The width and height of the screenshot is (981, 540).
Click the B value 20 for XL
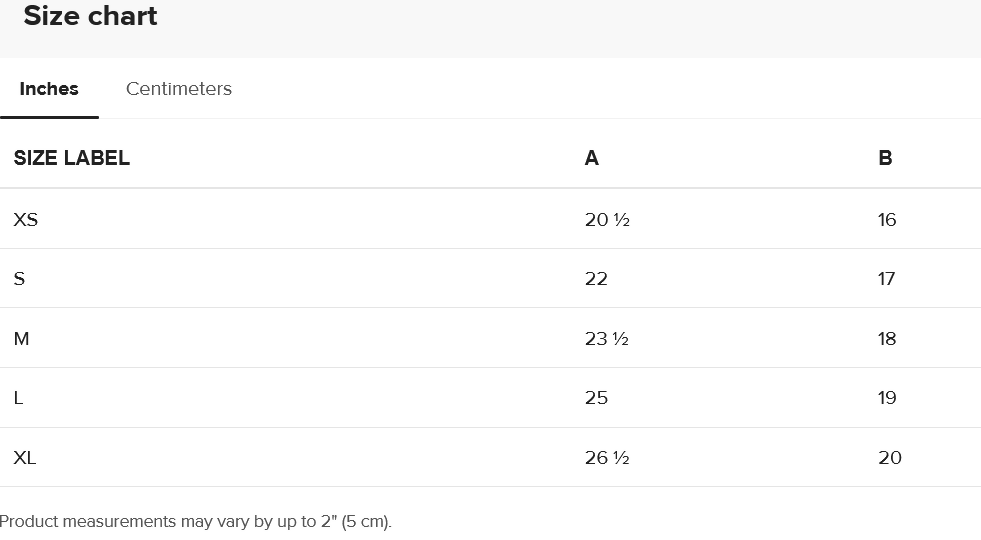[x=890, y=458]
